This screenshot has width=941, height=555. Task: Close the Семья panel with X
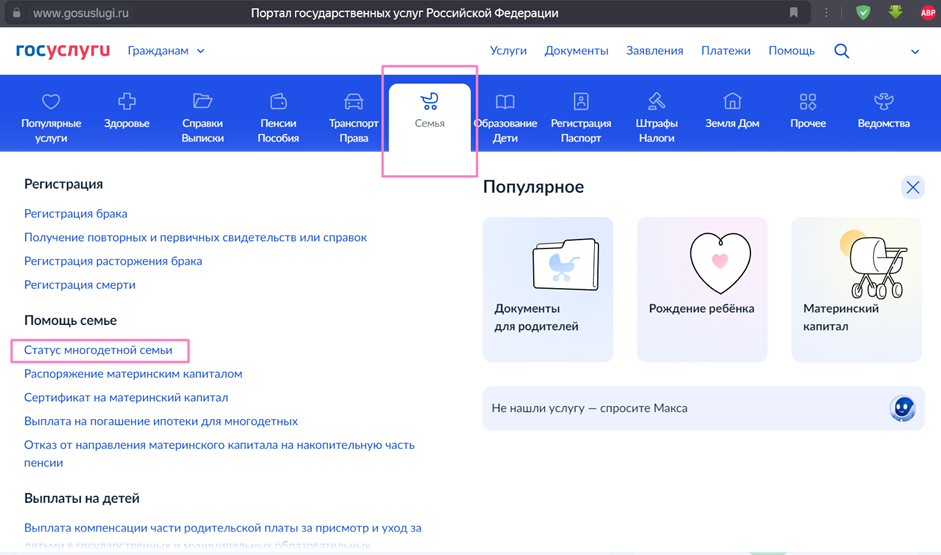click(913, 187)
